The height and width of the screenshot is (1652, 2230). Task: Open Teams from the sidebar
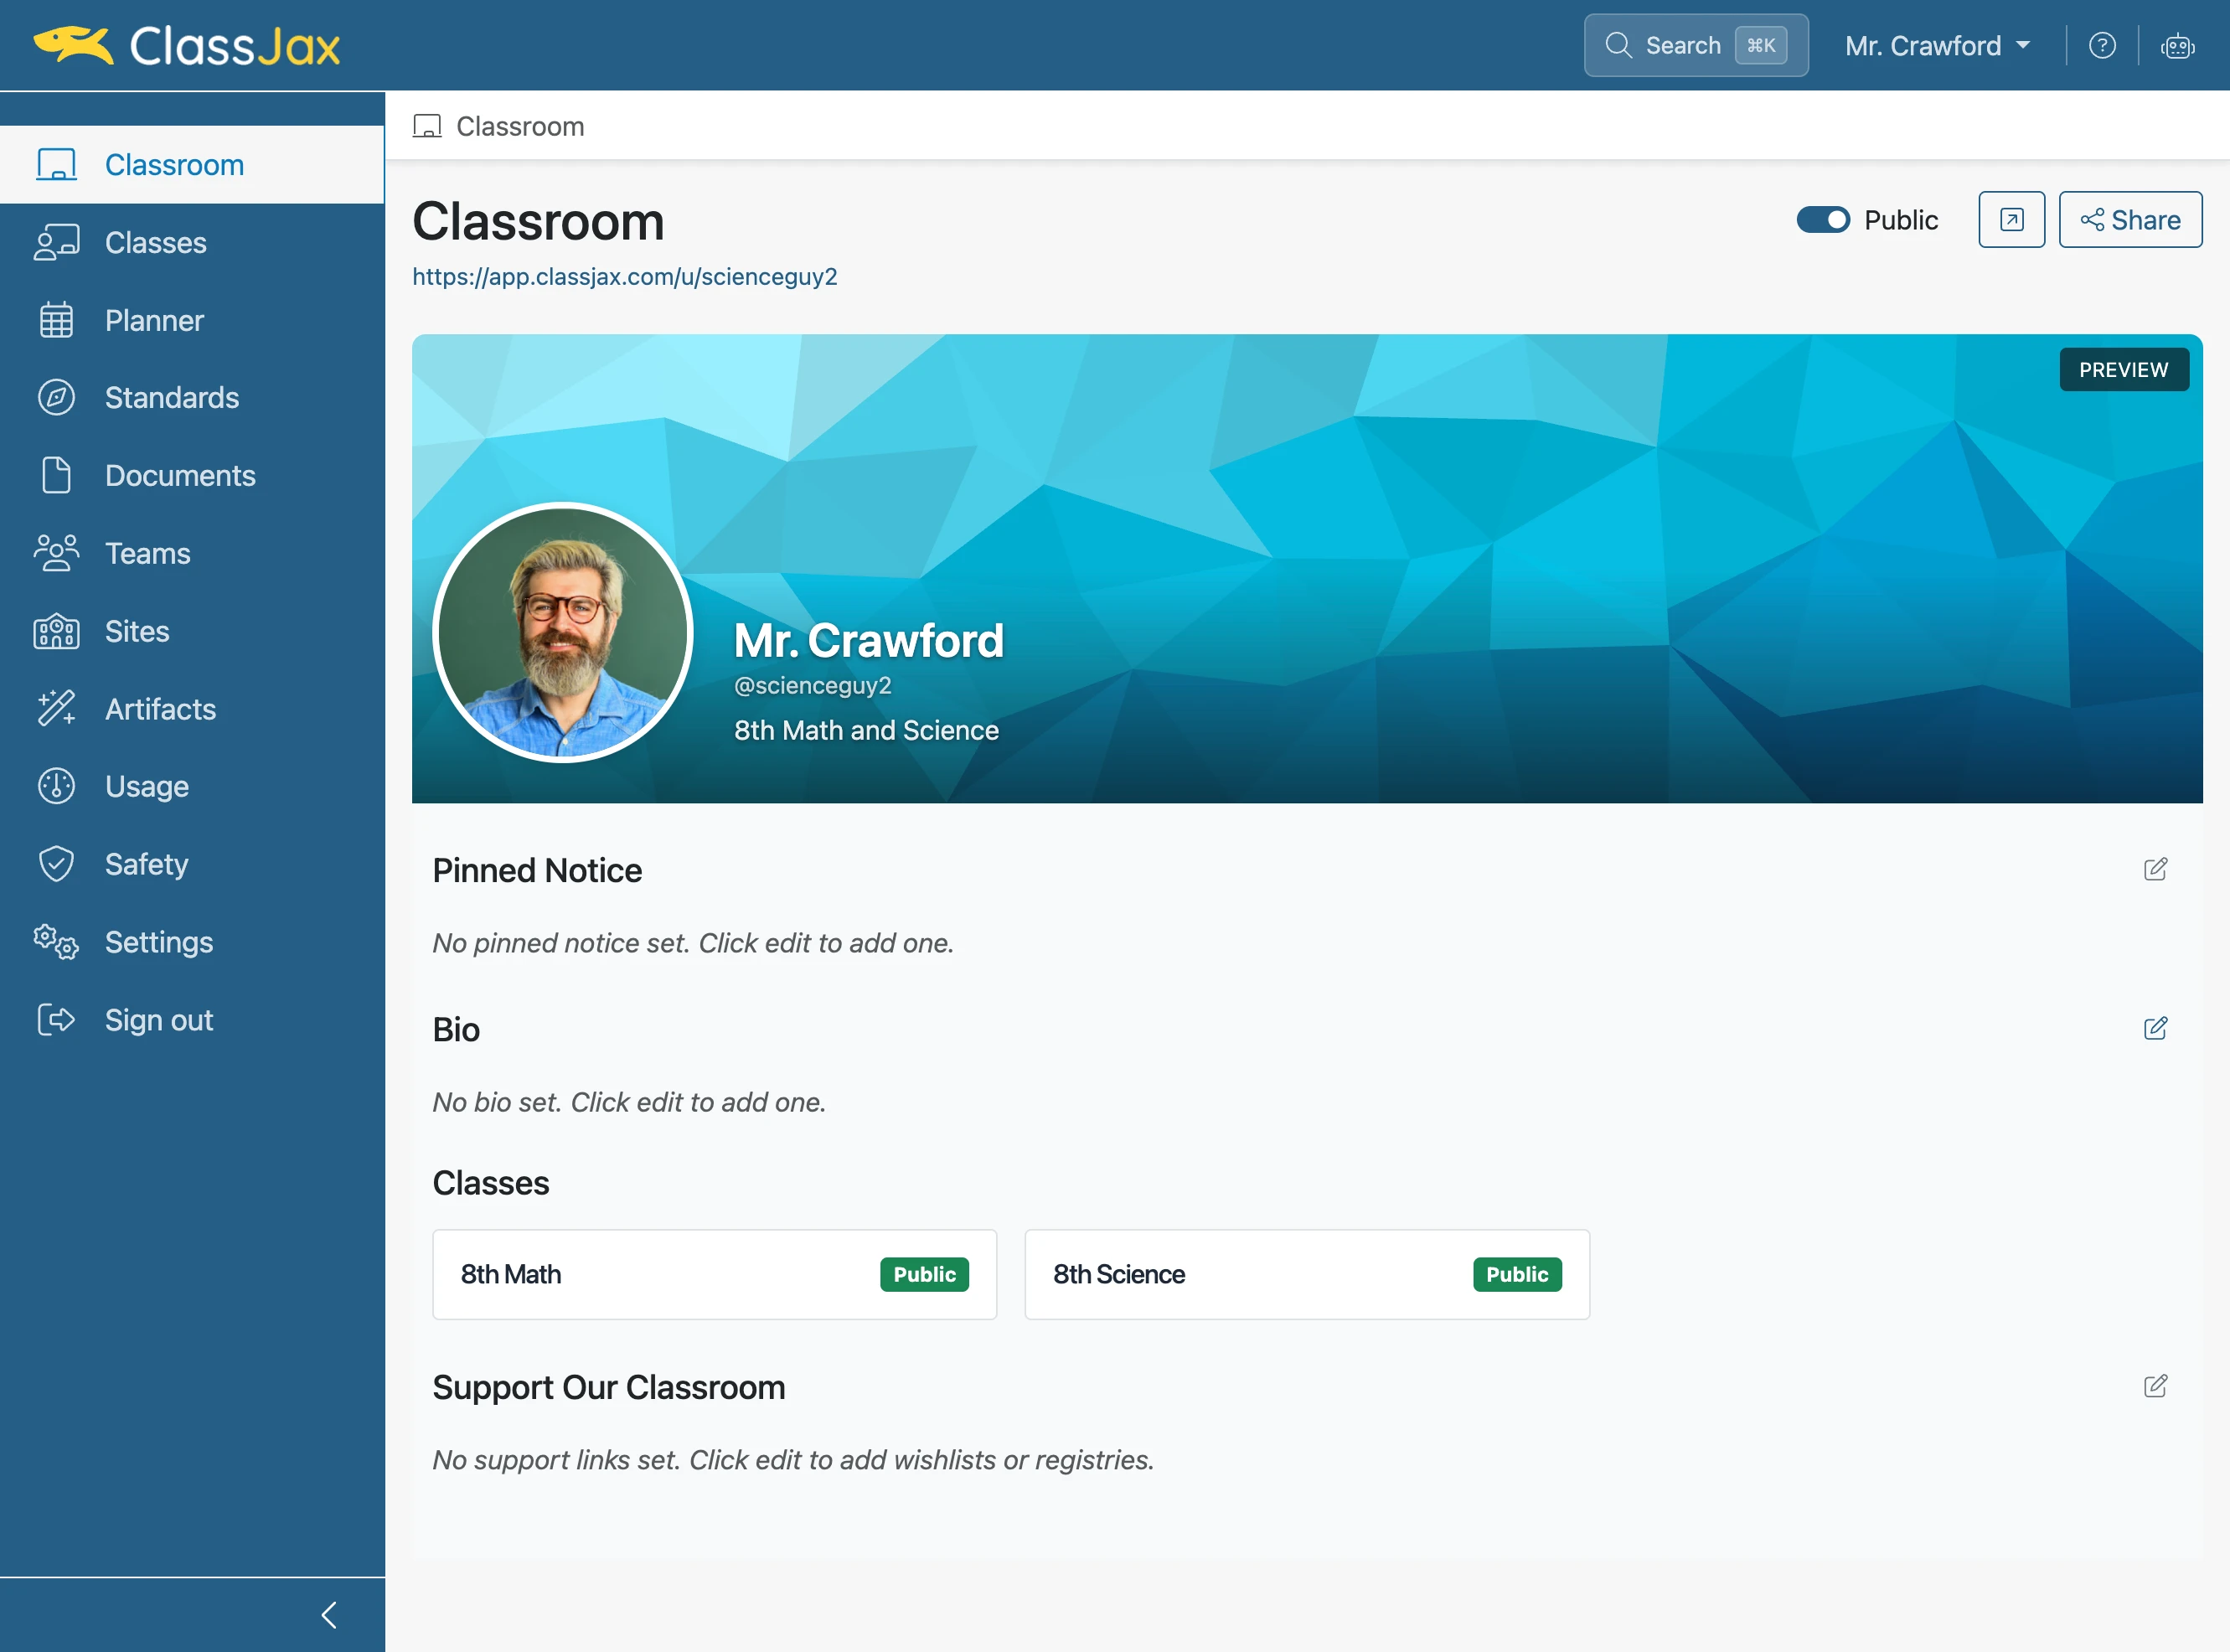click(x=192, y=553)
